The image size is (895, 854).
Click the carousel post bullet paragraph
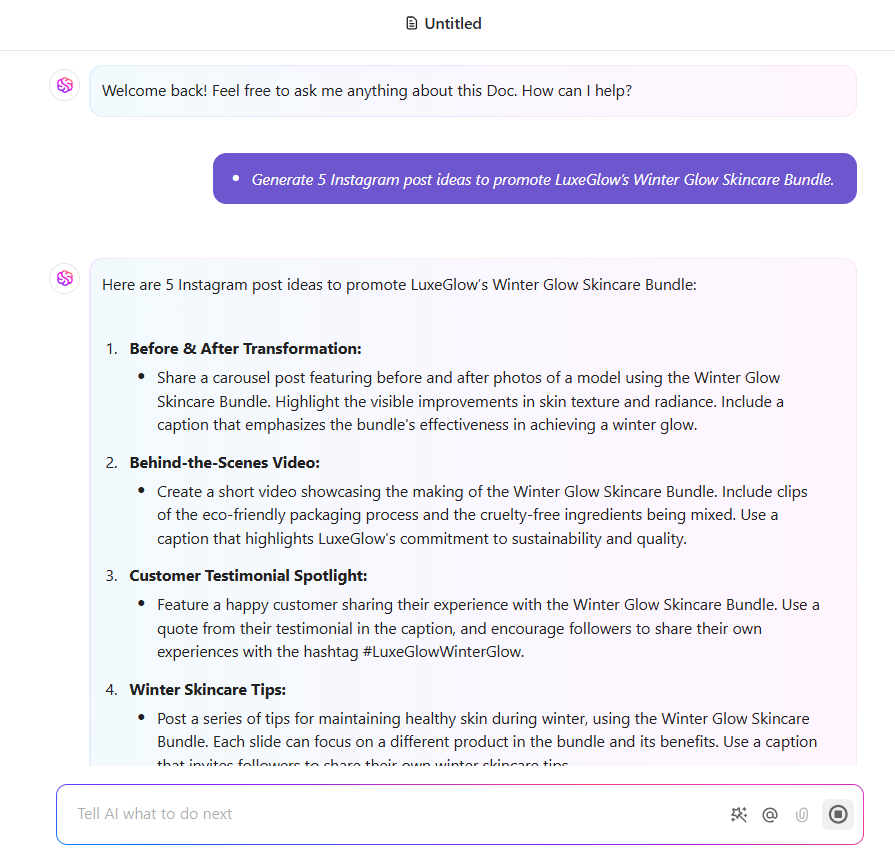[x=470, y=401]
